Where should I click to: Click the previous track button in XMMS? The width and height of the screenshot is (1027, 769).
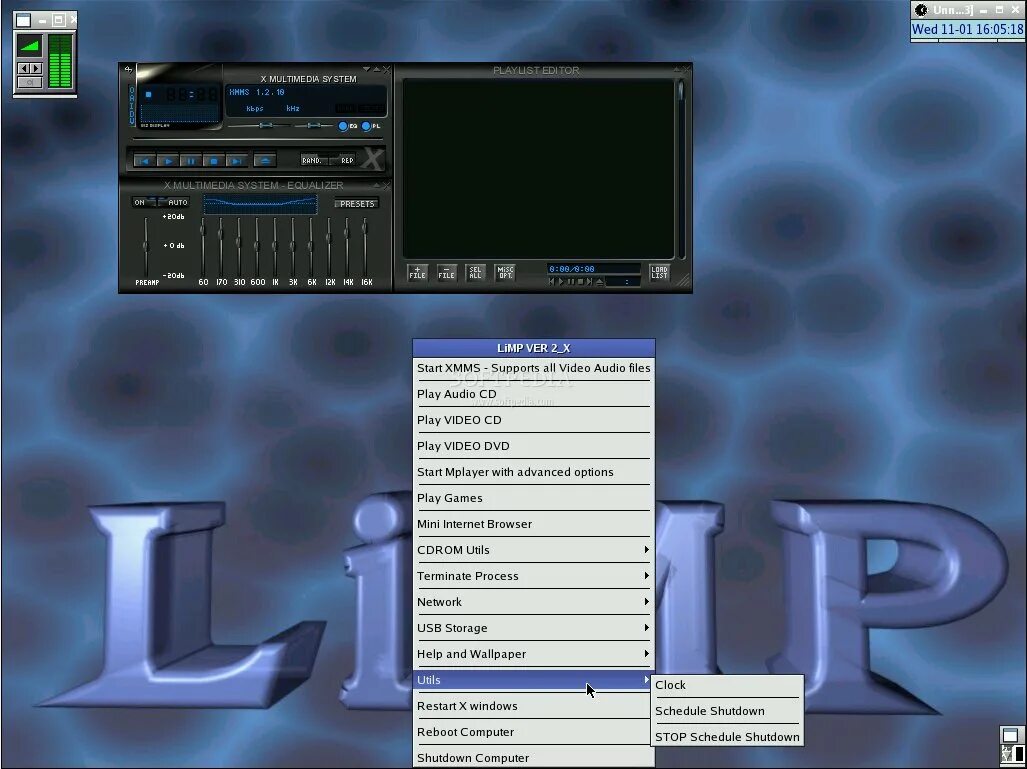(145, 160)
